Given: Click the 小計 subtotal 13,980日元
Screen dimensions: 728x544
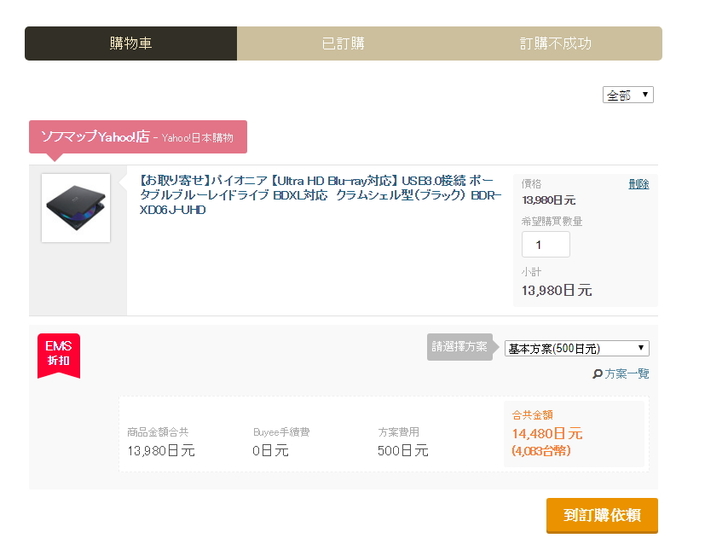Looking at the screenshot, I should point(556,291).
